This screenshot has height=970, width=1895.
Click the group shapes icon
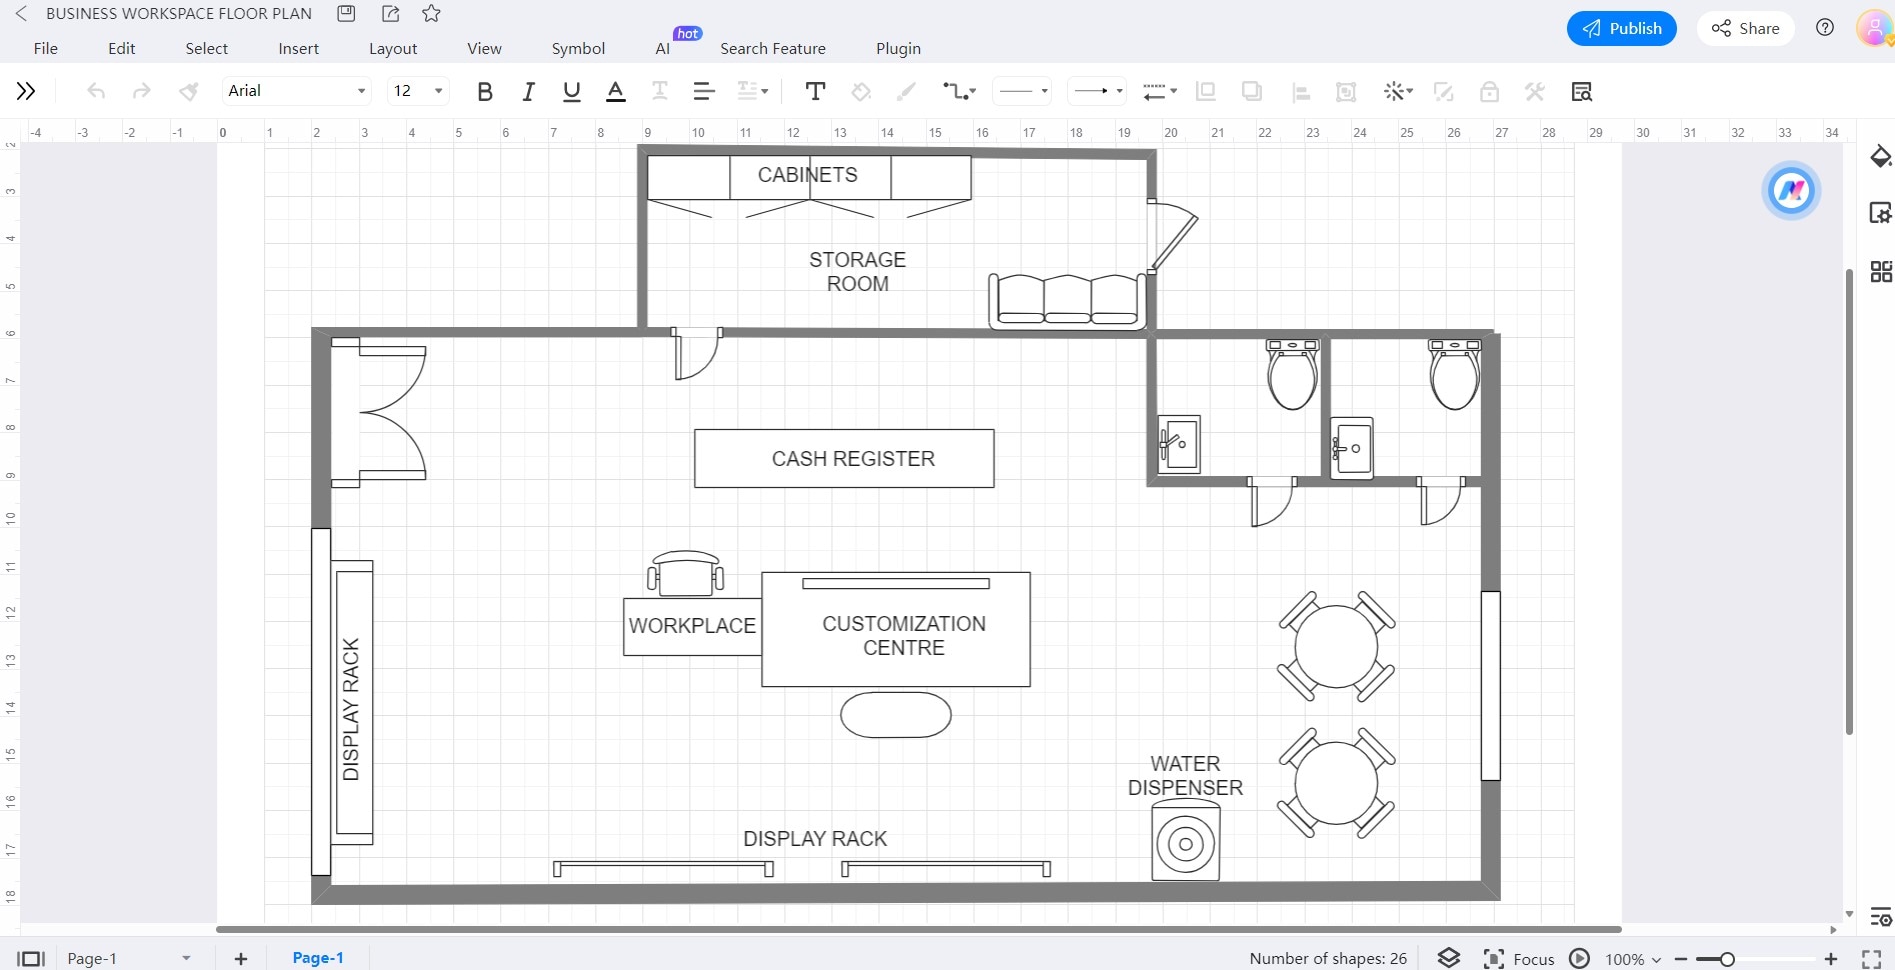[1346, 92]
